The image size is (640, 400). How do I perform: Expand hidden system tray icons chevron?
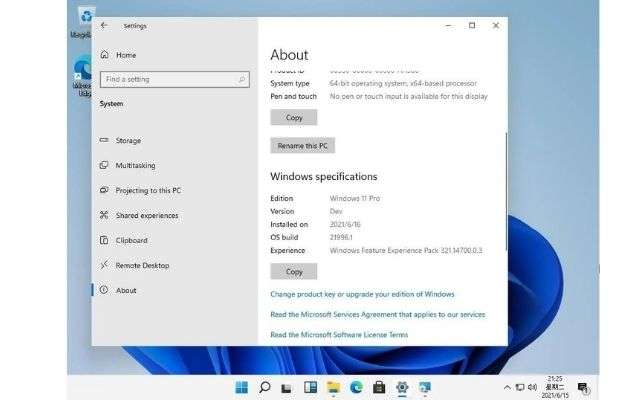[507, 387]
